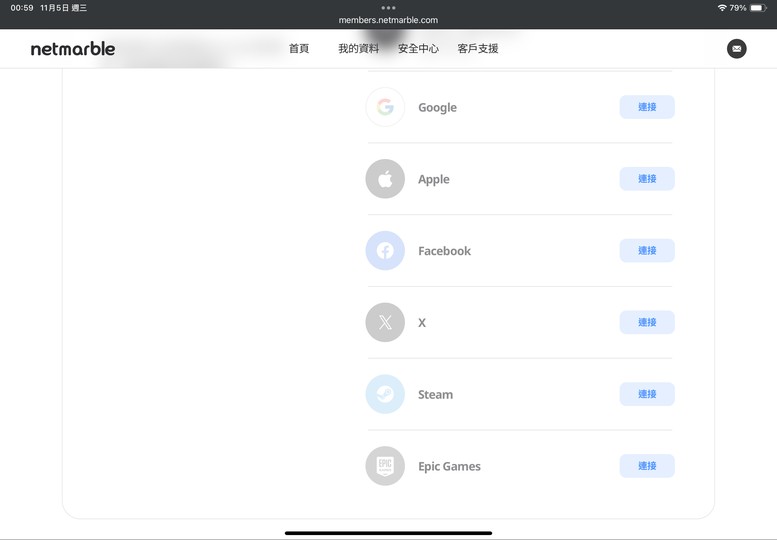Open 我的資料 menu item
Image resolution: width=777 pixels, height=540 pixels.
tap(358, 48)
